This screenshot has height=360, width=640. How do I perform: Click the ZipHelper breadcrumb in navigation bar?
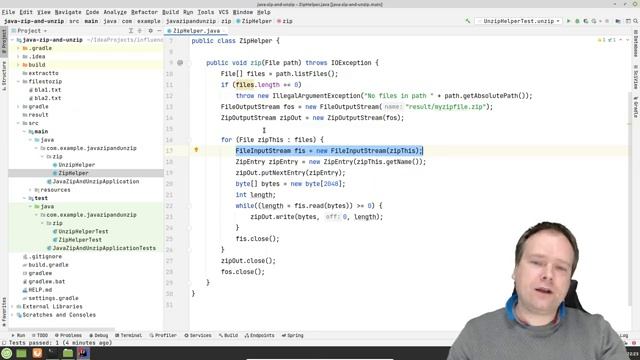pos(254,21)
